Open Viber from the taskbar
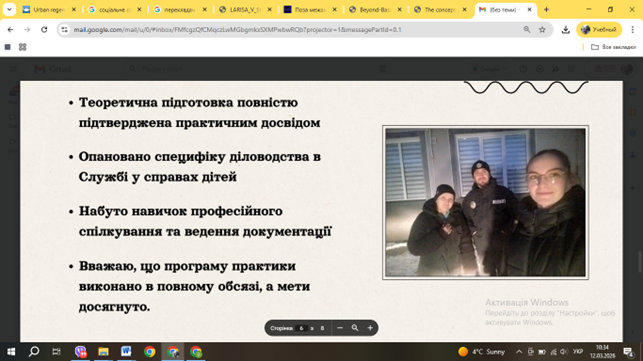Screen dimensions: 643x361 coord(80,352)
